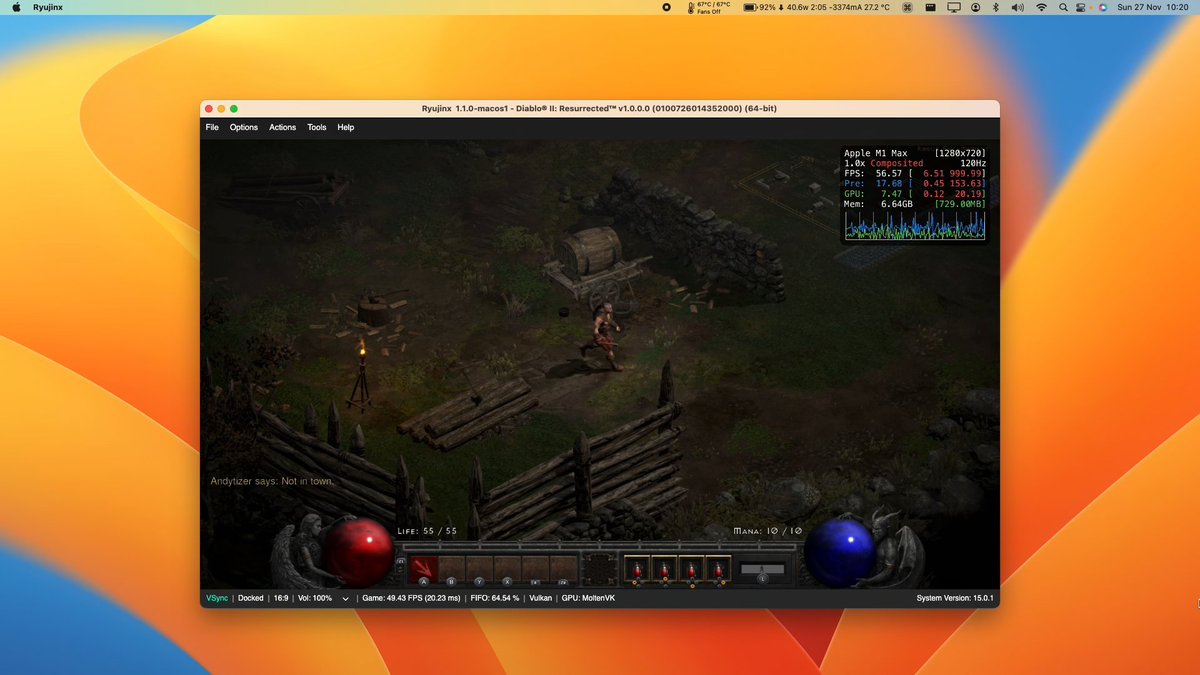The width and height of the screenshot is (1200, 675).
Task: Click the red Life orb
Action: click(361, 551)
